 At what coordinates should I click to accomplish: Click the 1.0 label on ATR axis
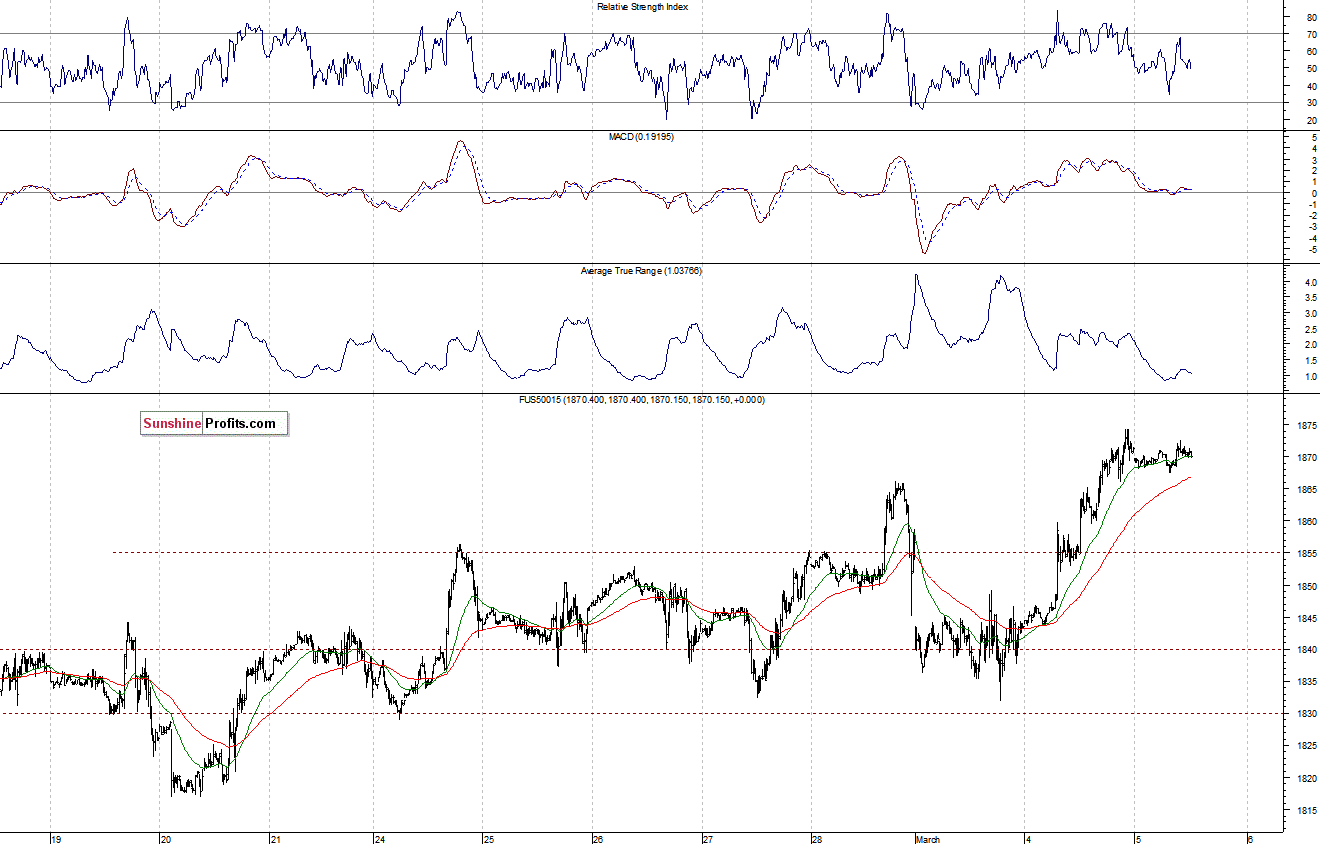tap(1310, 377)
